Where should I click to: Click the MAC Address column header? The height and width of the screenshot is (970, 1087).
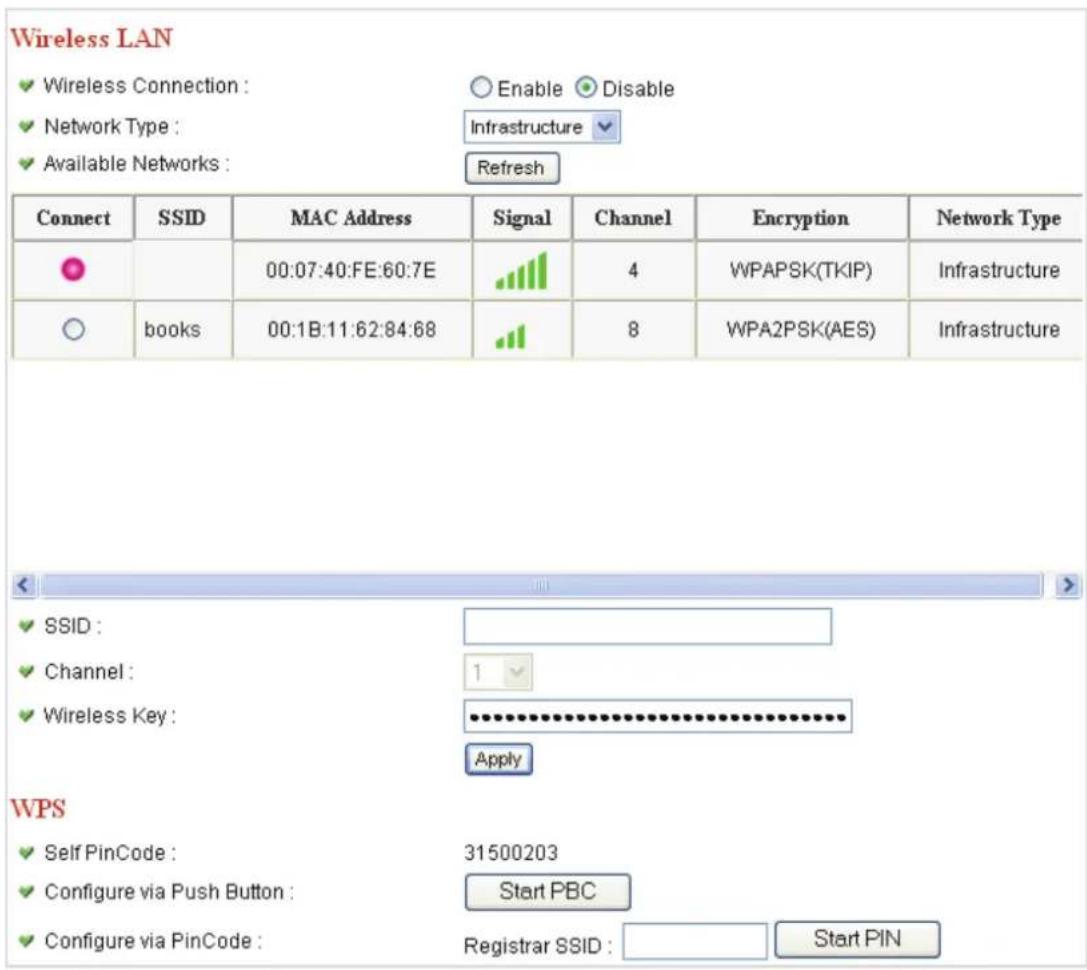351,218
